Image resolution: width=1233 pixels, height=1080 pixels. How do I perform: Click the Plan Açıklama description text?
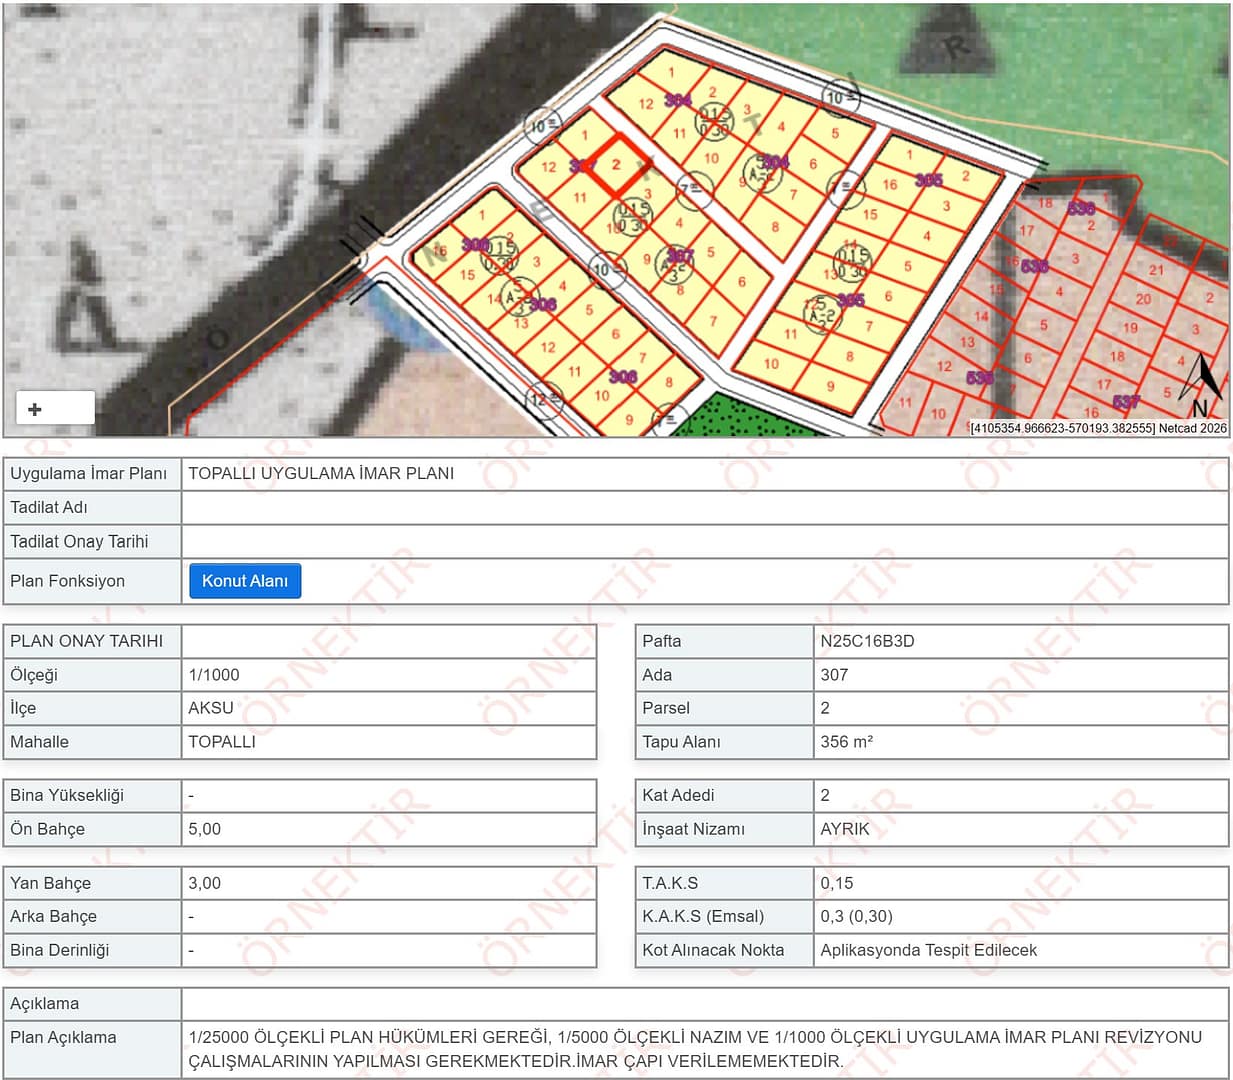click(x=695, y=1049)
